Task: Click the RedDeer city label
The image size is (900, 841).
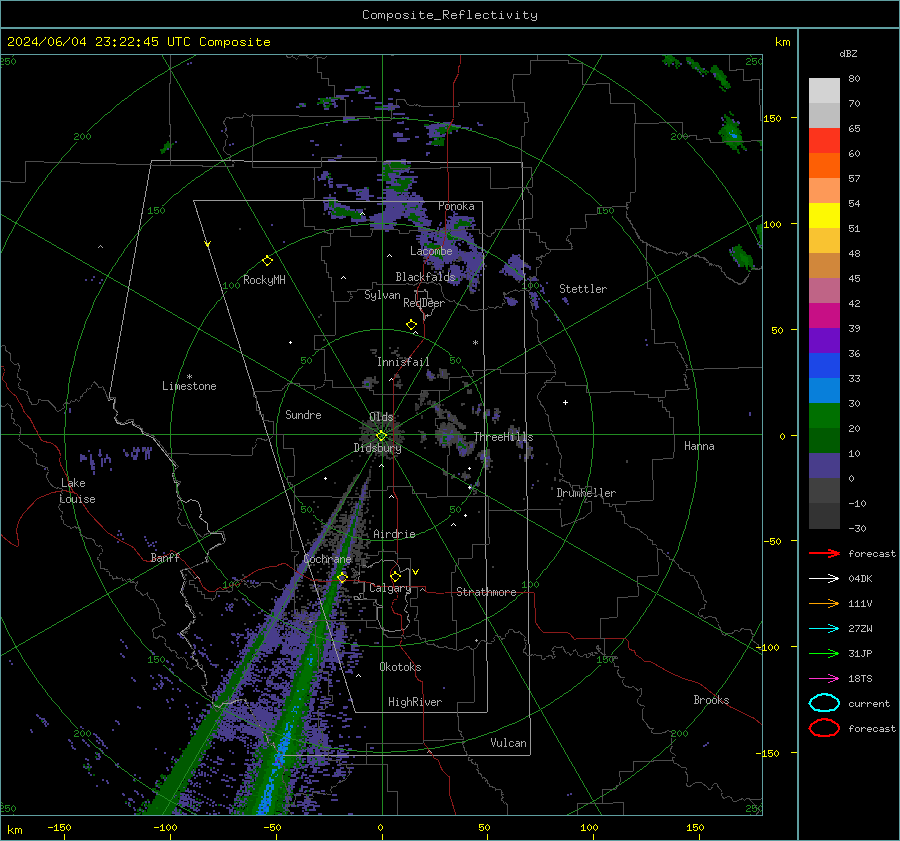Action: coord(424,303)
